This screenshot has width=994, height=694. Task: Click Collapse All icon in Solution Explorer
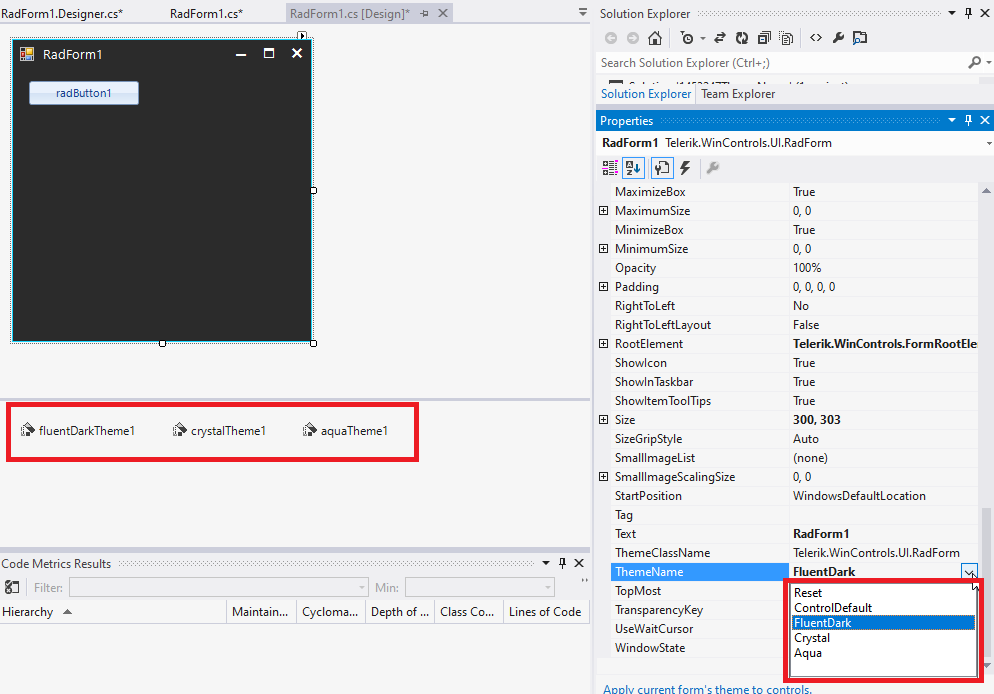pyautogui.click(x=765, y=38)
